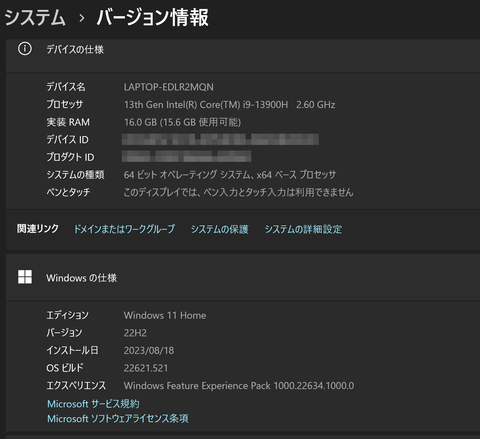Click the エクスペリエンス label
The height and width of the screenshot is (439, 480).
[76, 385]
